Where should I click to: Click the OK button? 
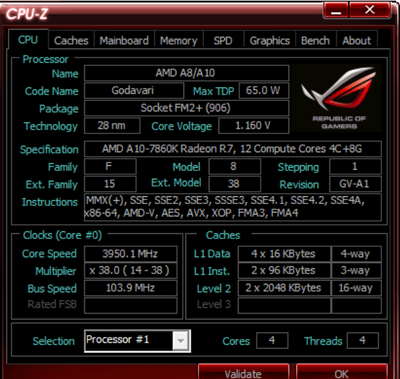point(341,372)
